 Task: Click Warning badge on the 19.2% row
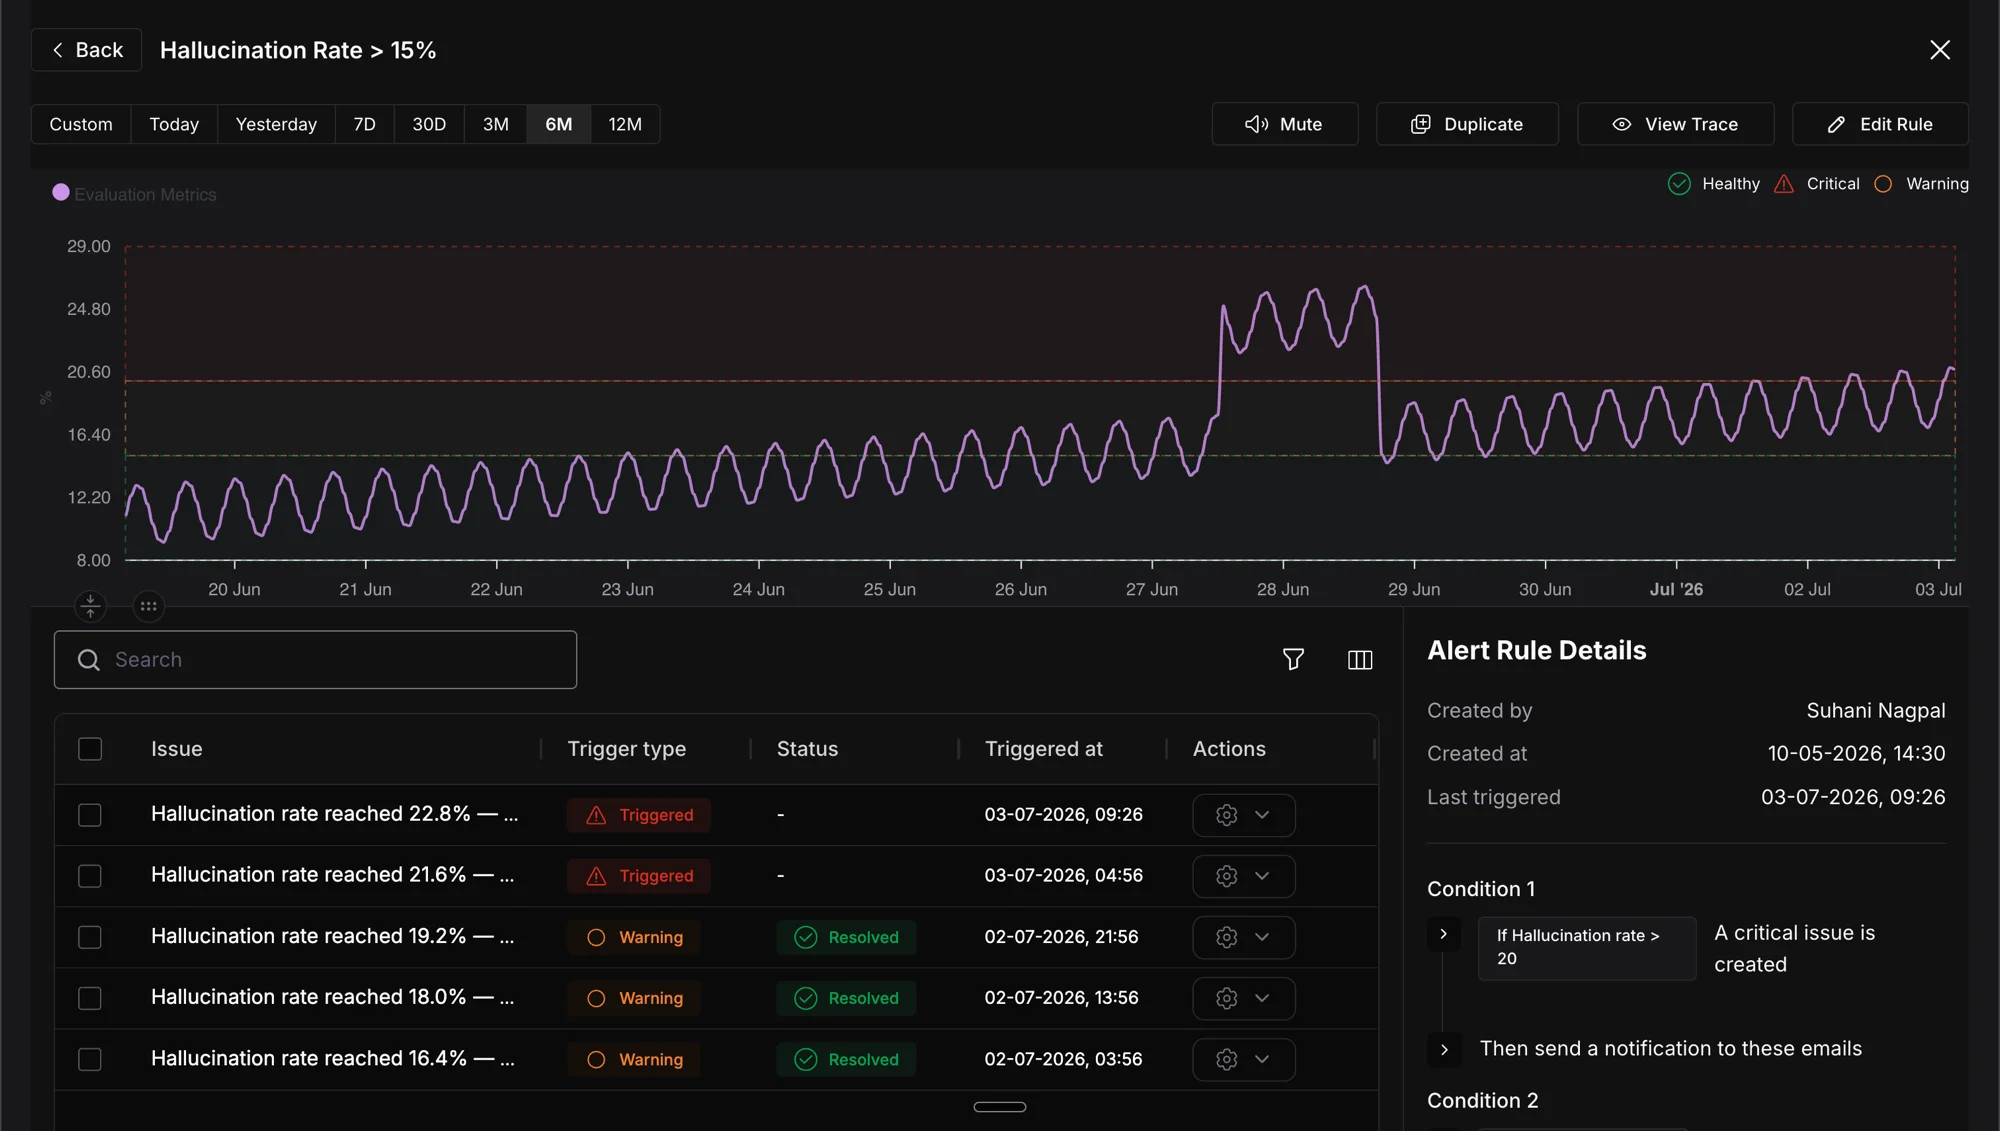tap(634, 937)
